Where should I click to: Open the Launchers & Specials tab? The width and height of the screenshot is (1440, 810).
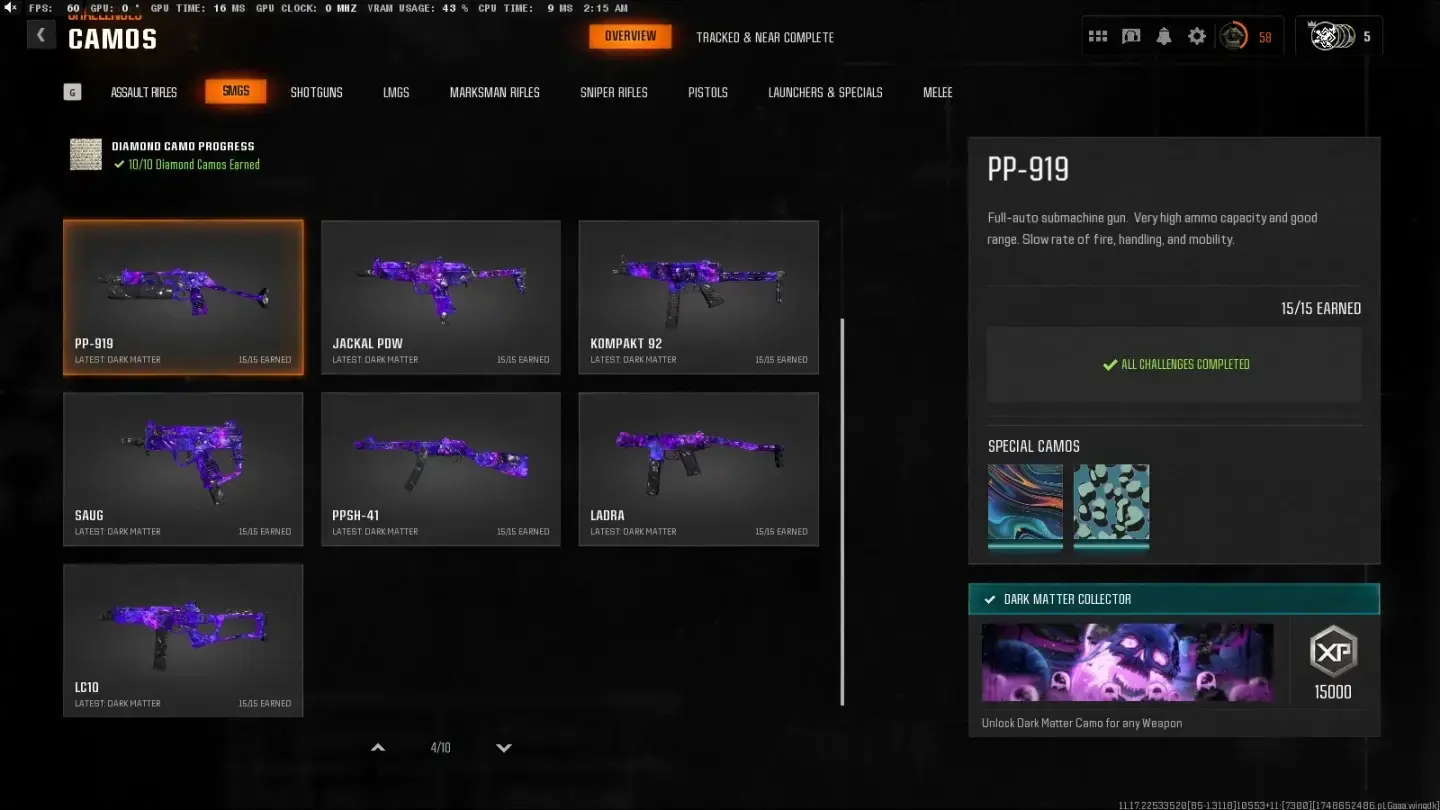825,92
